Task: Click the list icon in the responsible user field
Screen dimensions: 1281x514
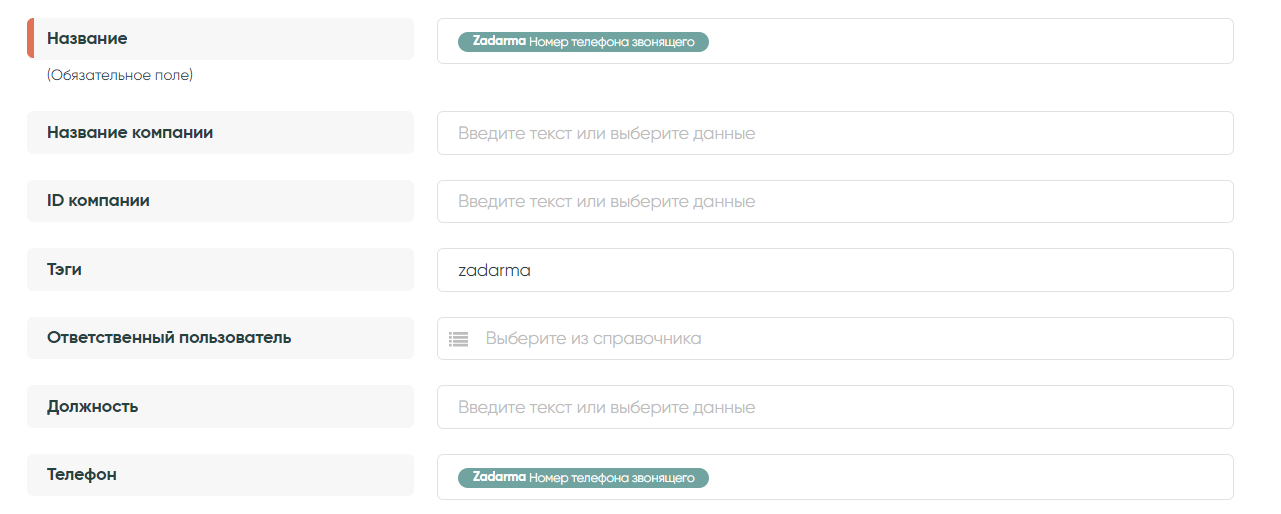Action: [458, 339]
